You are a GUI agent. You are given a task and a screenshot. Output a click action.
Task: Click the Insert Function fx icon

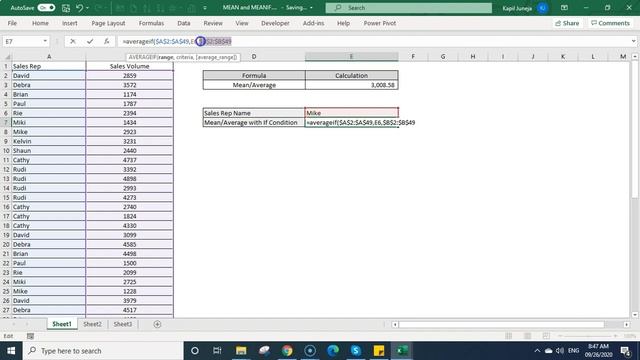tap(107, 41)
